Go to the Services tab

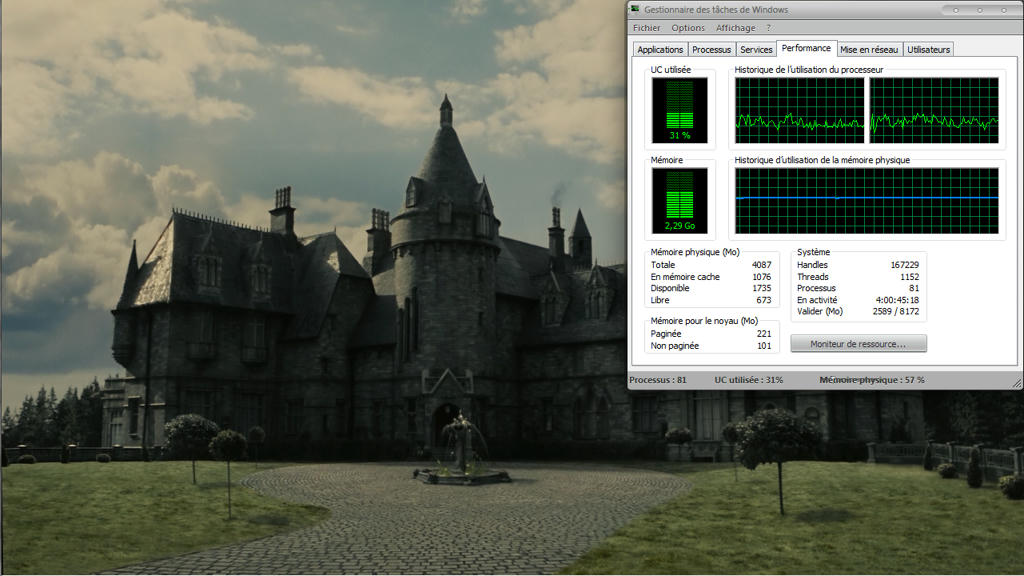[x=756, y=49]
